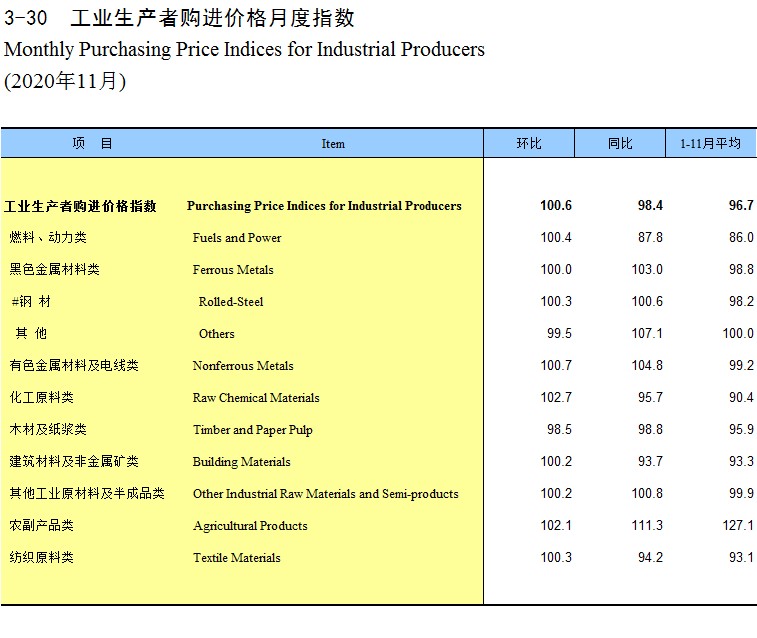Click the '纺织原料类' row label
Viewport: 757px width, 638px height.
pos(42,557)
